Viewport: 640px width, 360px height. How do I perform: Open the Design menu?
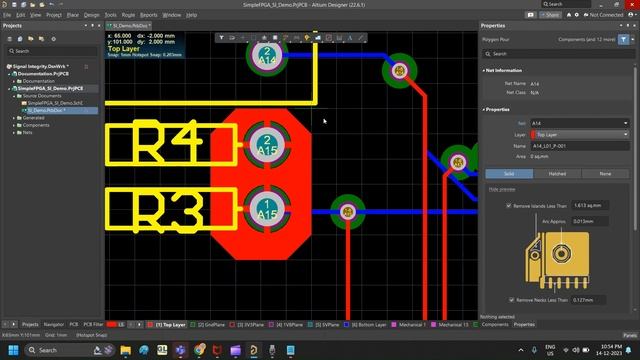[91, 15]
